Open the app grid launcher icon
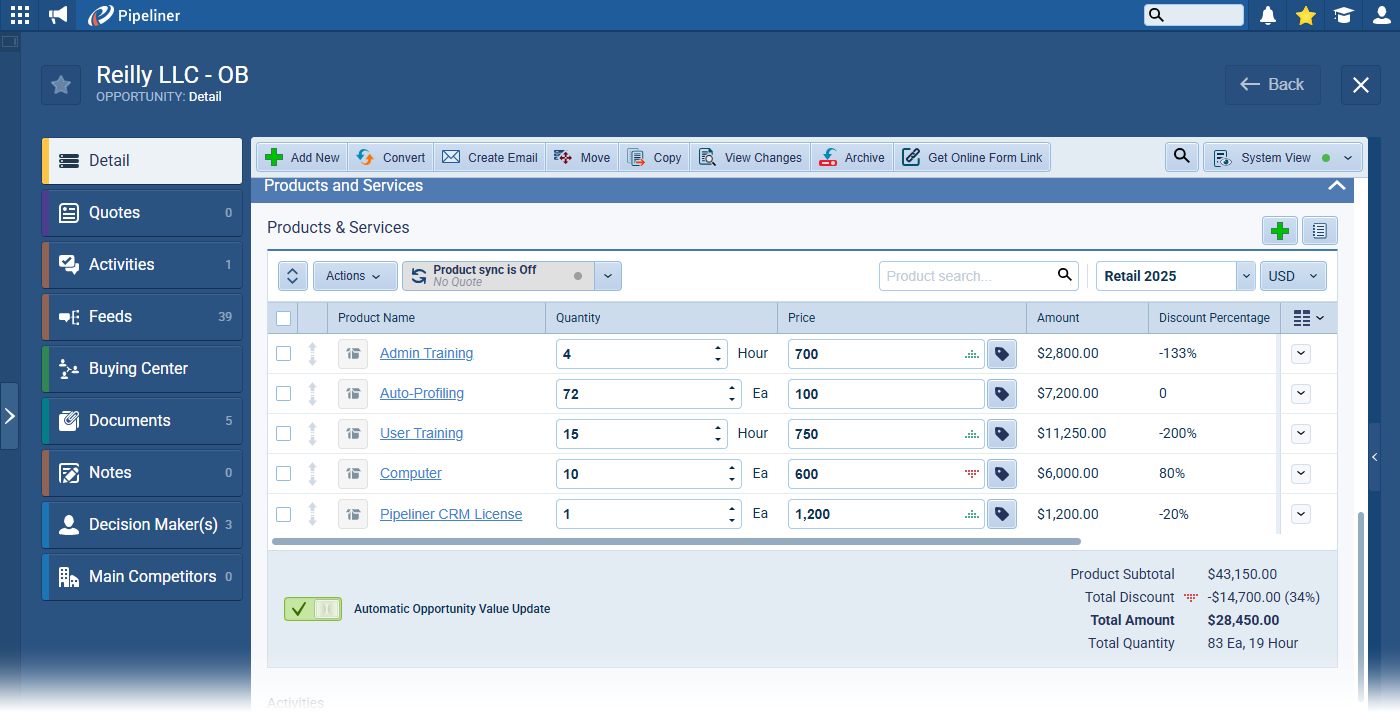 click(20, 15)
